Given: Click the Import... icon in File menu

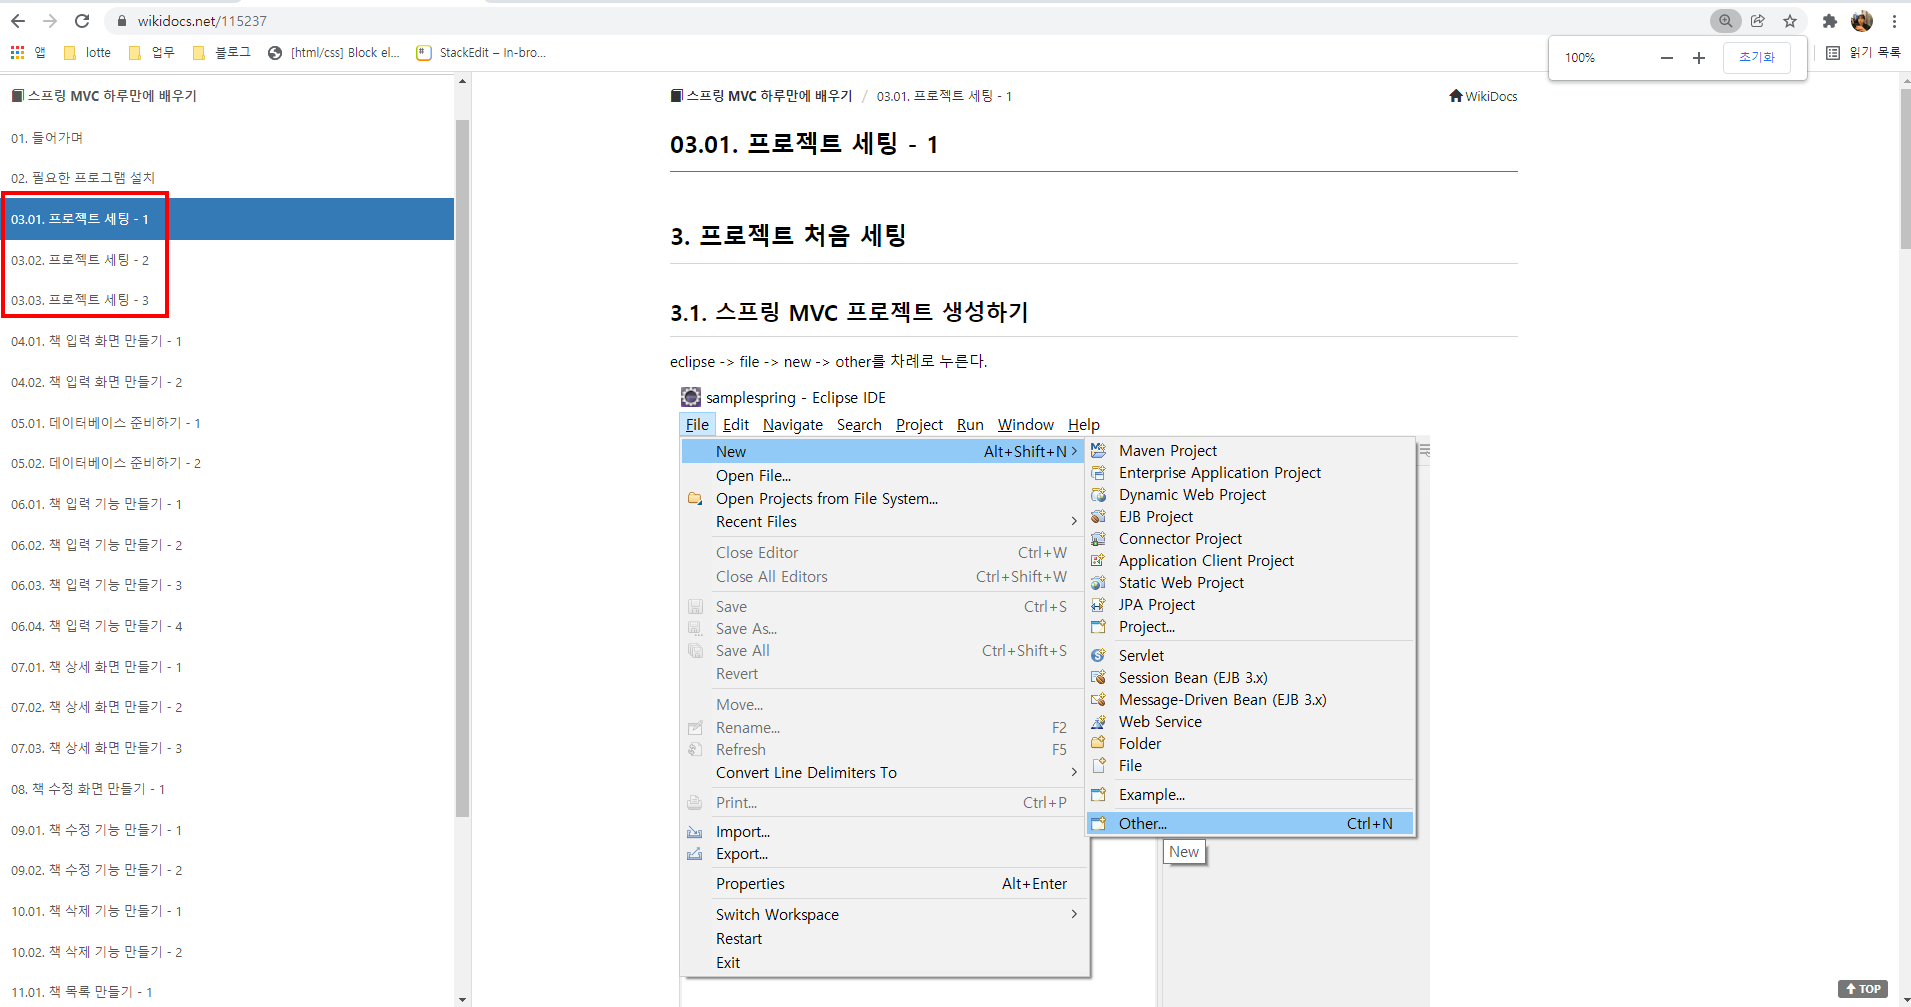Looking at the screenshot, I should click(x=695, y=832).
